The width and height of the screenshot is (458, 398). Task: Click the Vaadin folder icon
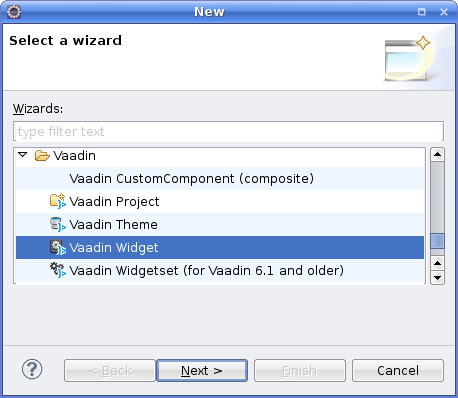point(42,155)
